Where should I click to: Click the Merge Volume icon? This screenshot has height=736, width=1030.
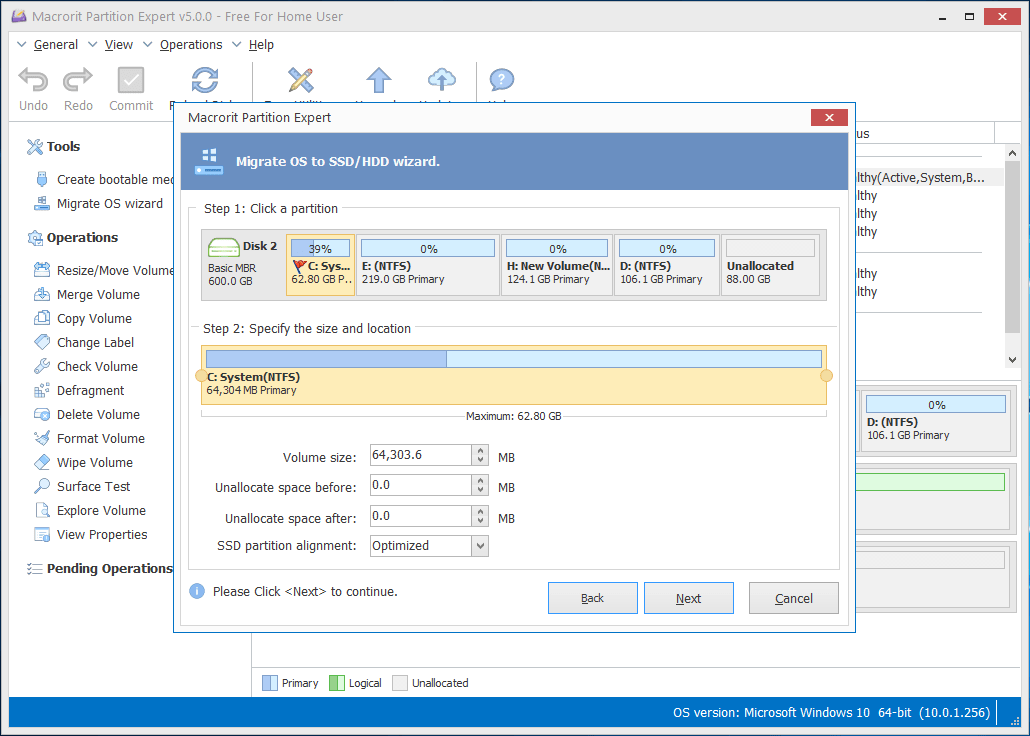42,294
